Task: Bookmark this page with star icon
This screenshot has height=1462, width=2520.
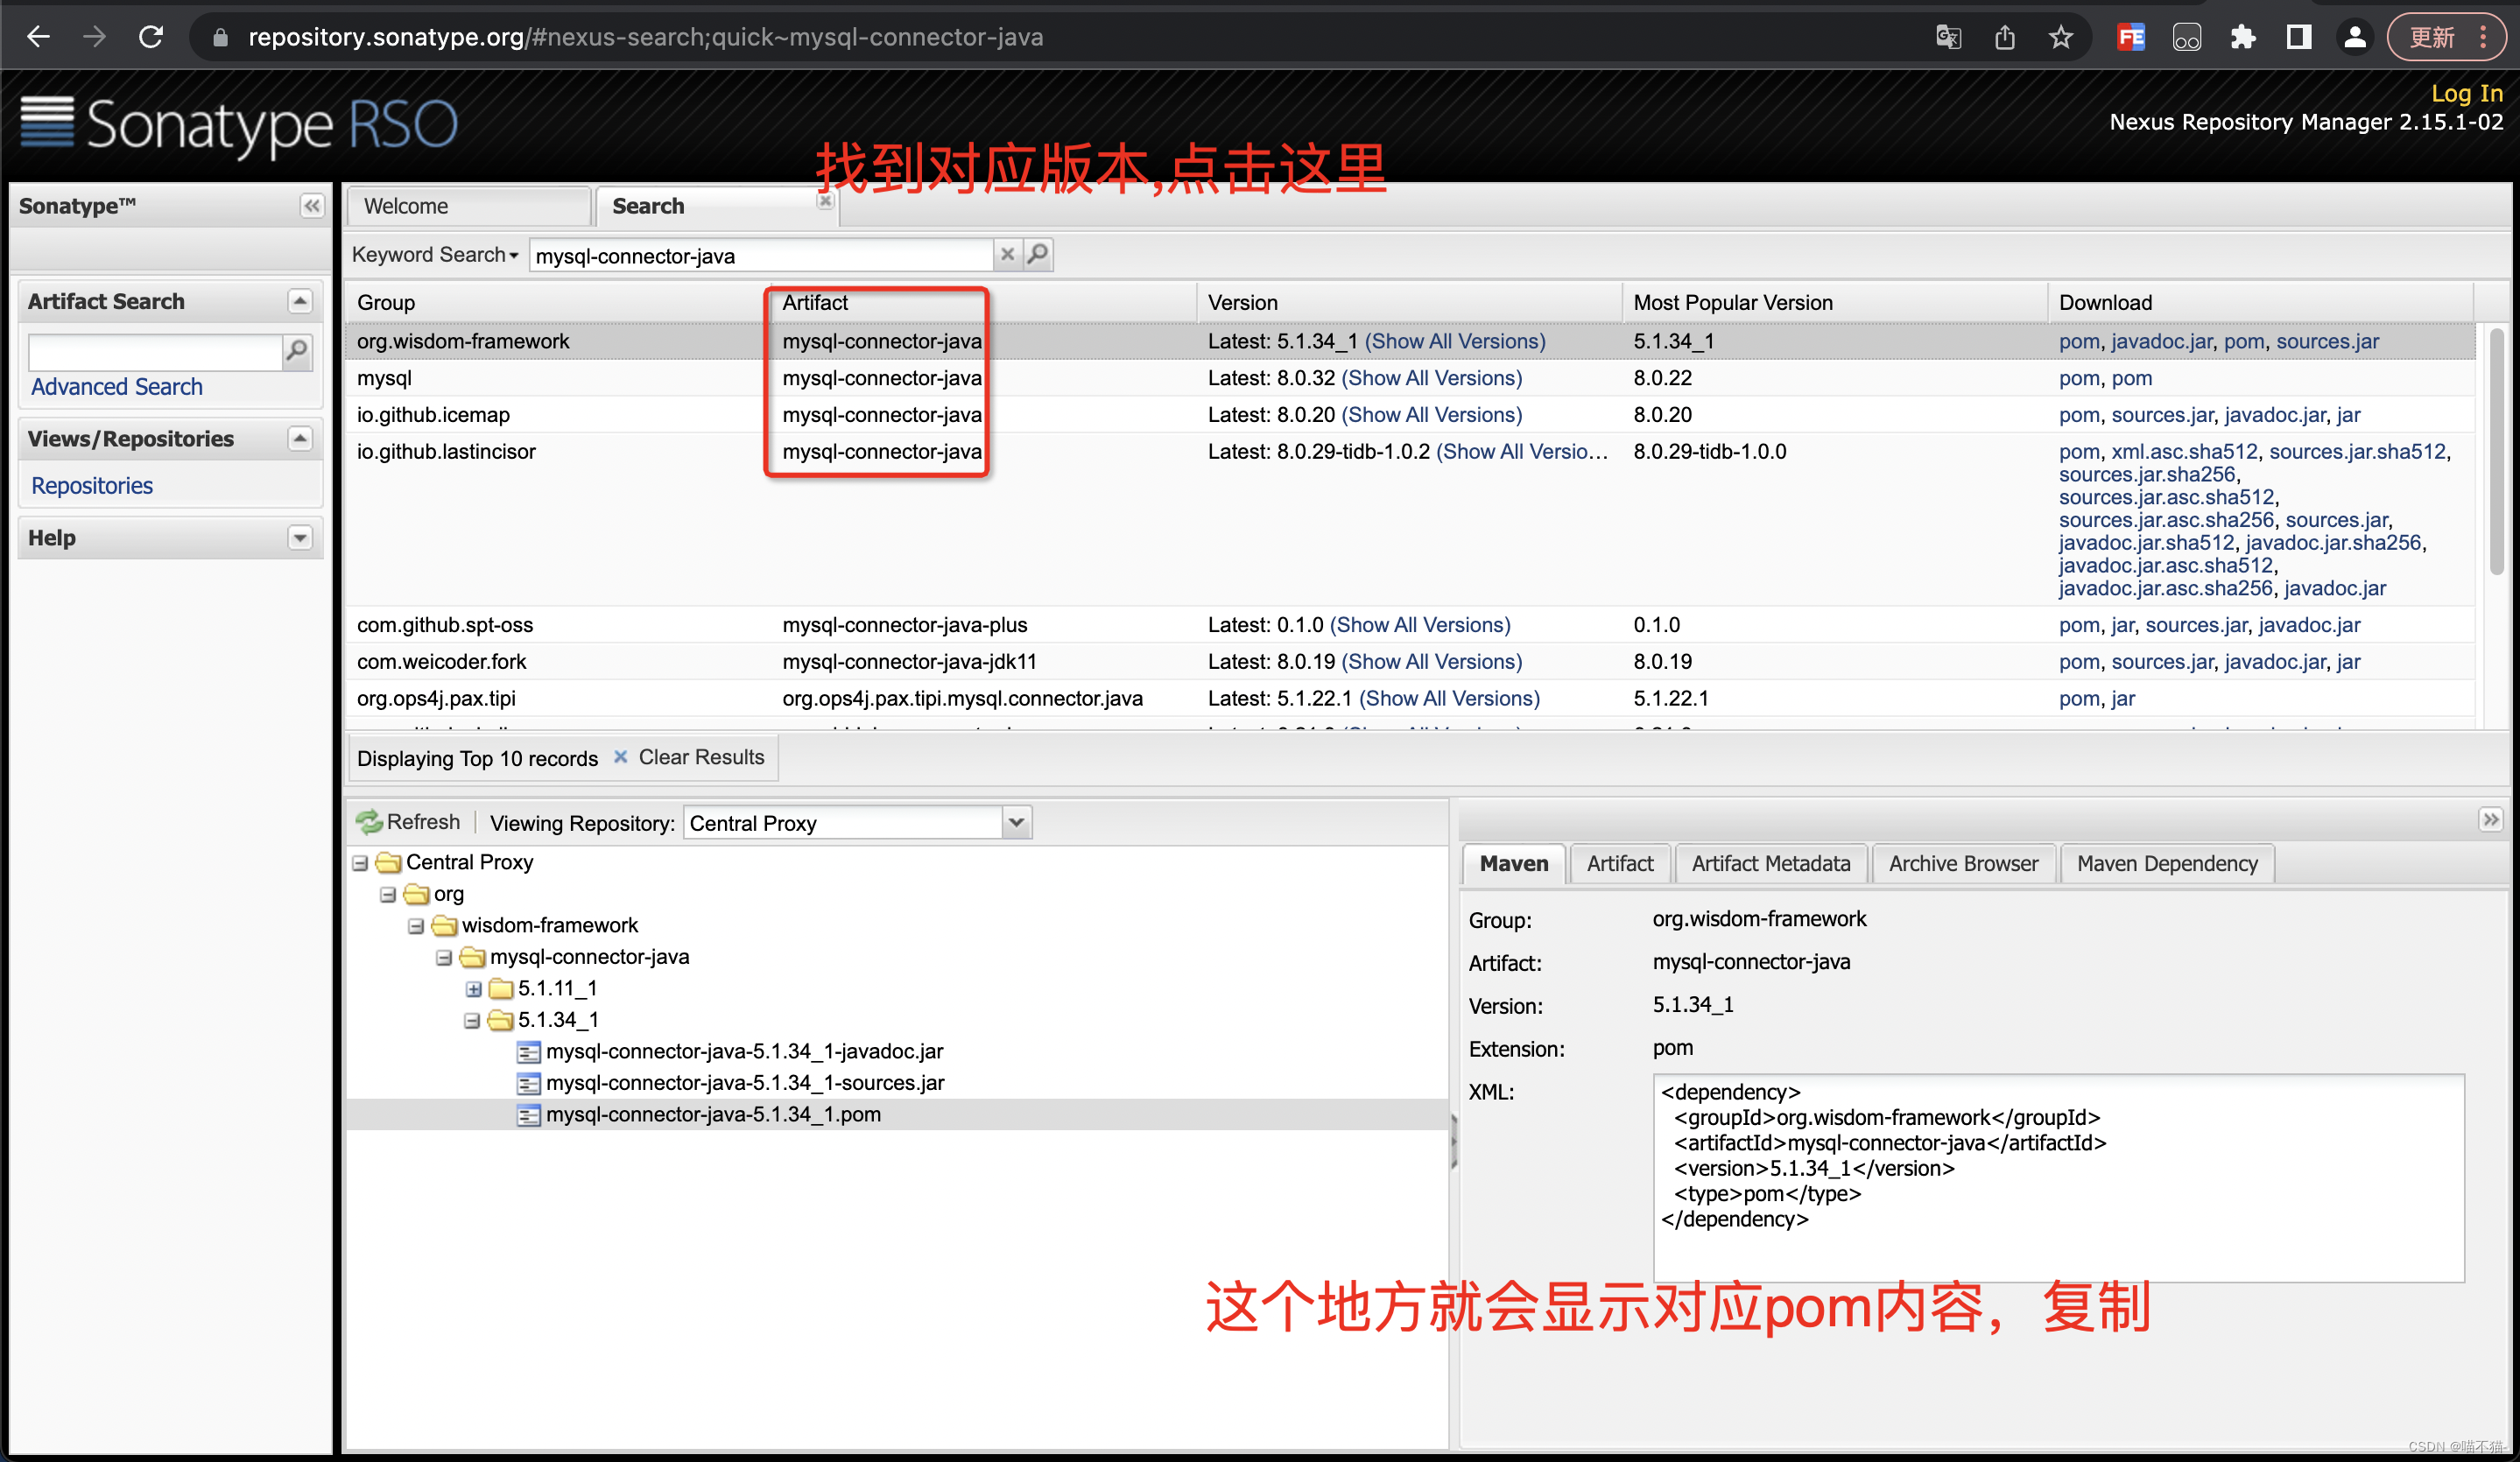Action: pos(2061,38)
